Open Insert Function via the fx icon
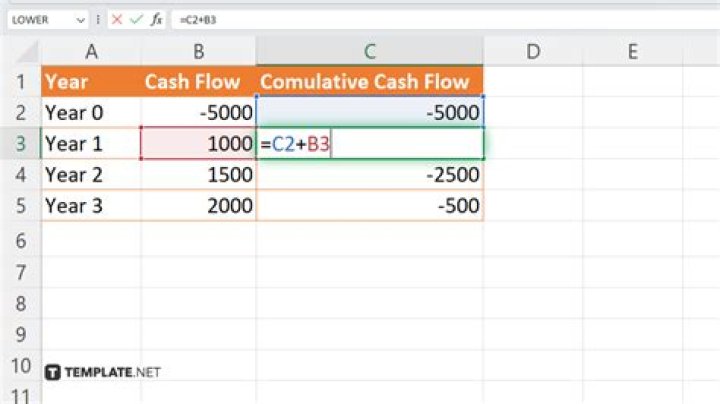This screenshot has height=404, width=720. 158,20
